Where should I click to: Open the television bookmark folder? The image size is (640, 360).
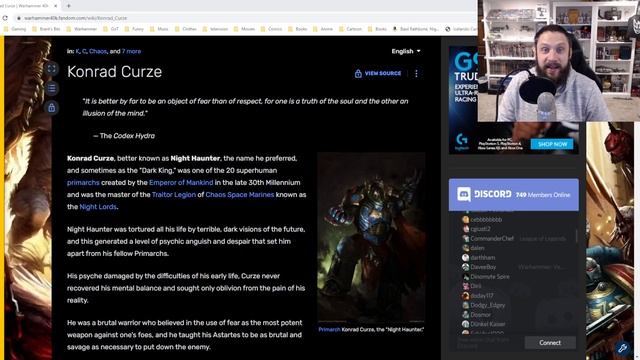click(x=215, y=29)
